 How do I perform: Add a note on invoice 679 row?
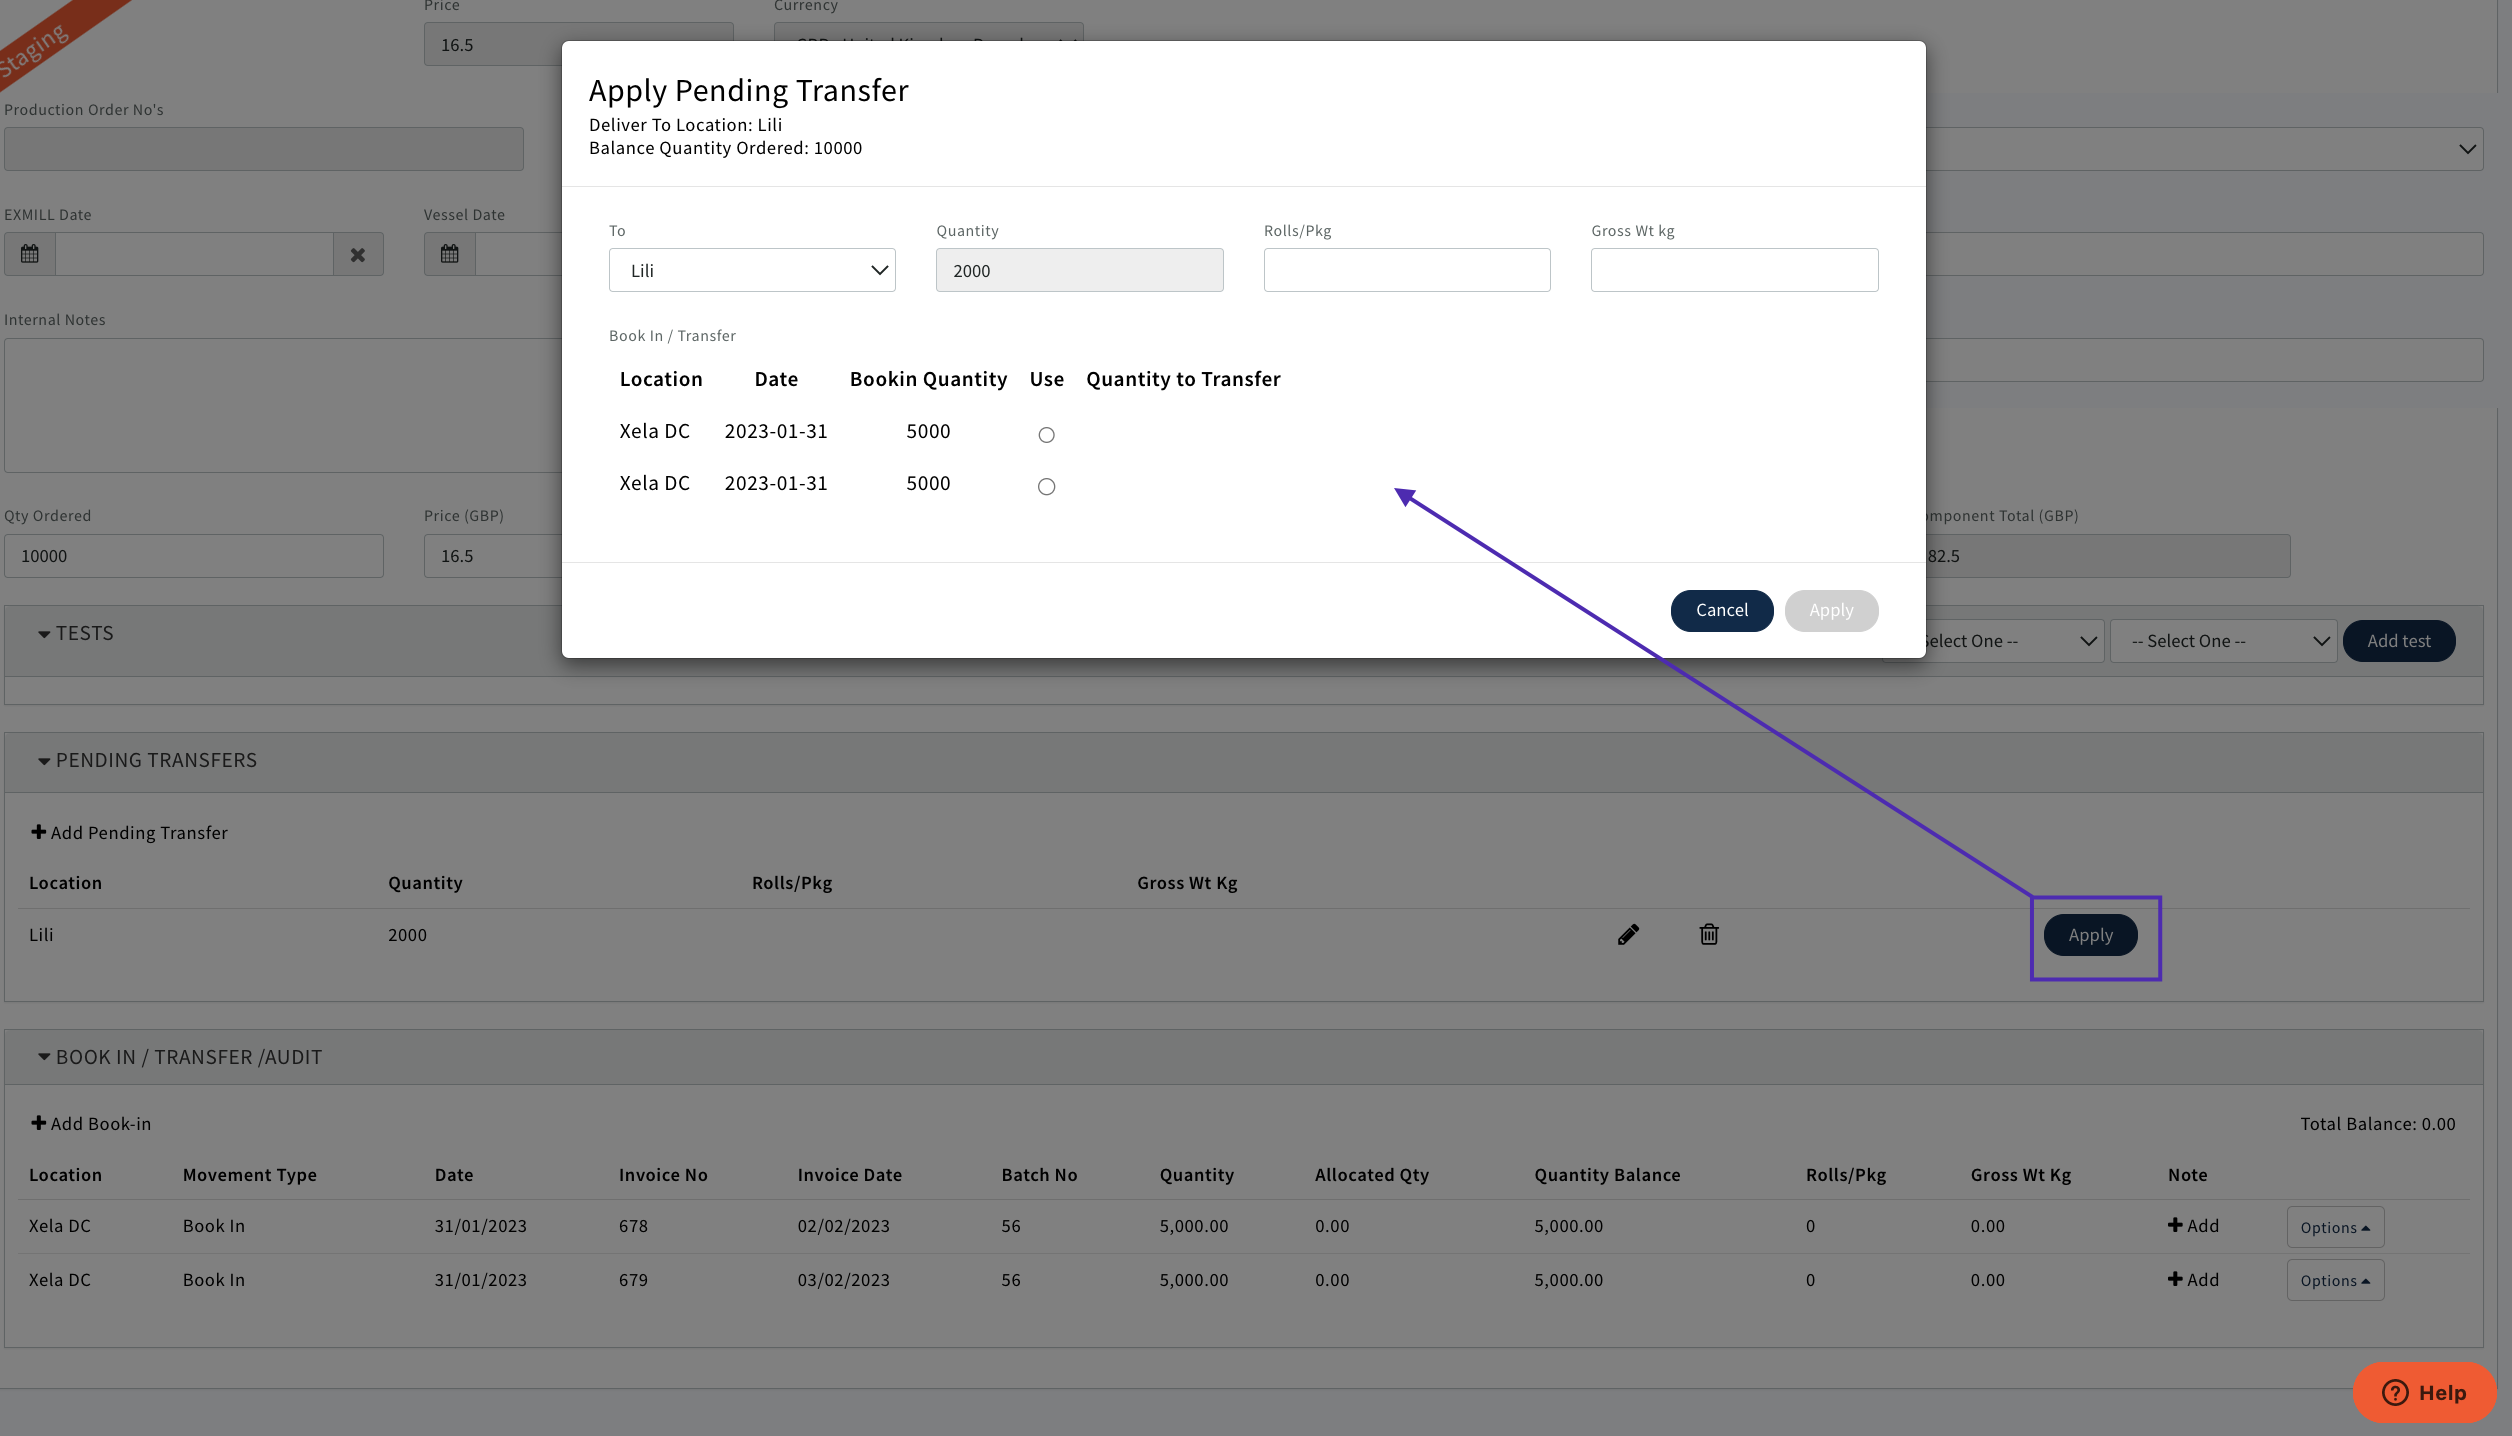[2193, 1279]
